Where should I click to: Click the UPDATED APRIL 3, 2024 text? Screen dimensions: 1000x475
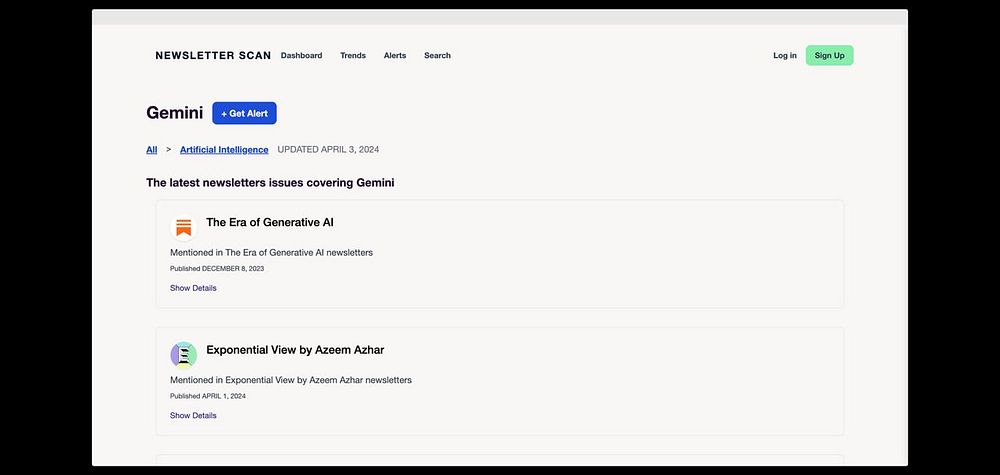328,150
